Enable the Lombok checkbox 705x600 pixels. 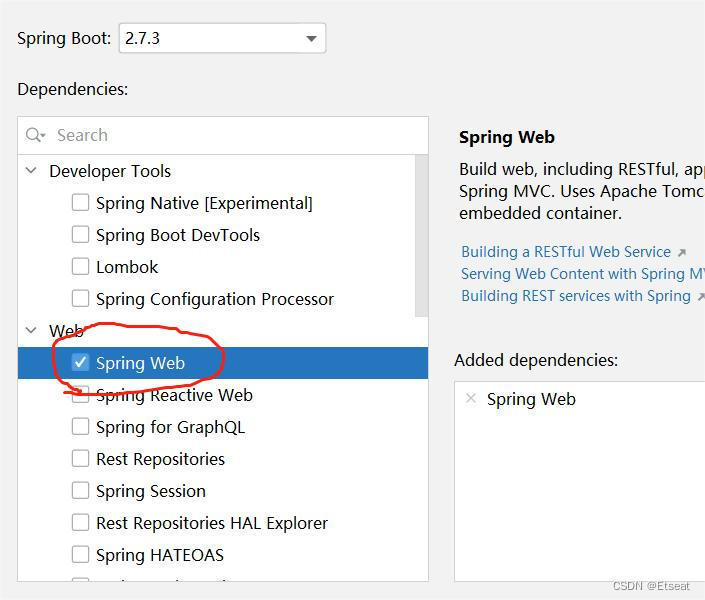click(80, 266)
